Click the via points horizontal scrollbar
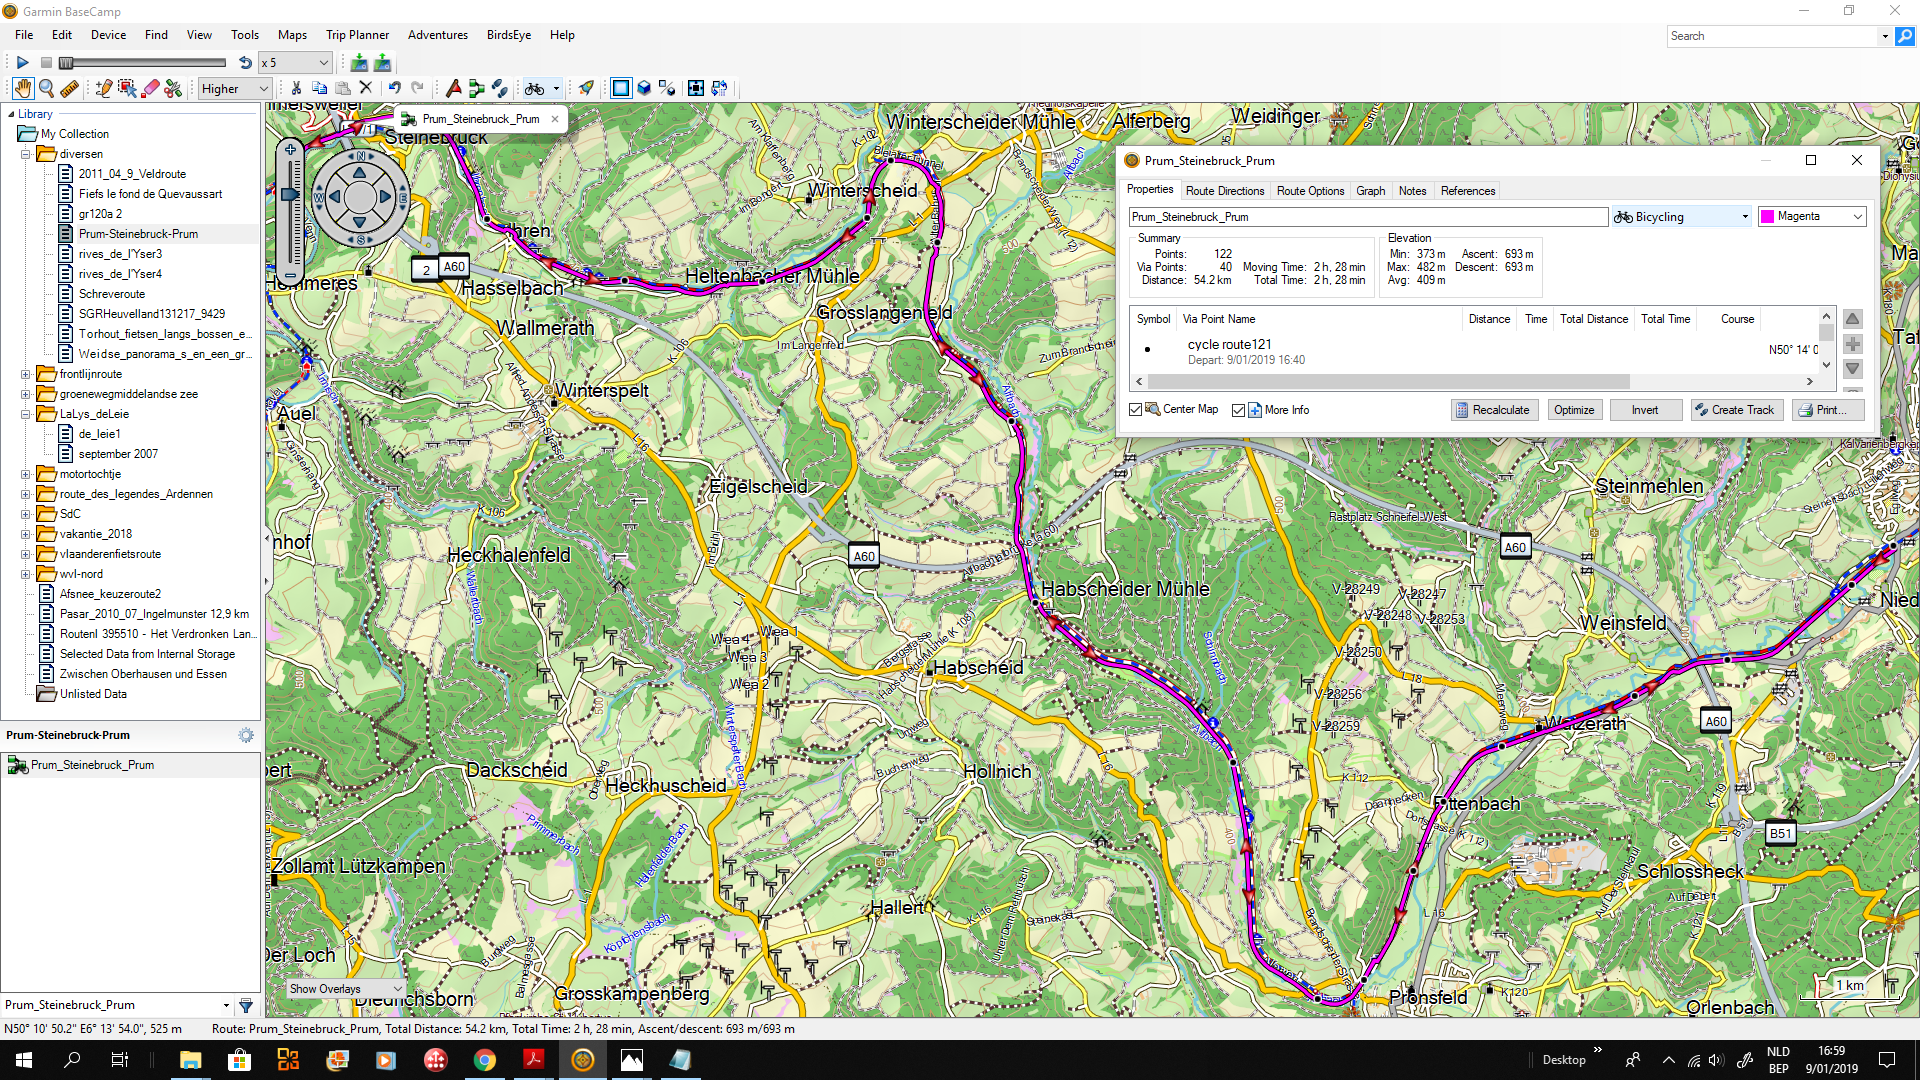The width and height of the screenshot is (1920, 1080). coord(1388,382)
